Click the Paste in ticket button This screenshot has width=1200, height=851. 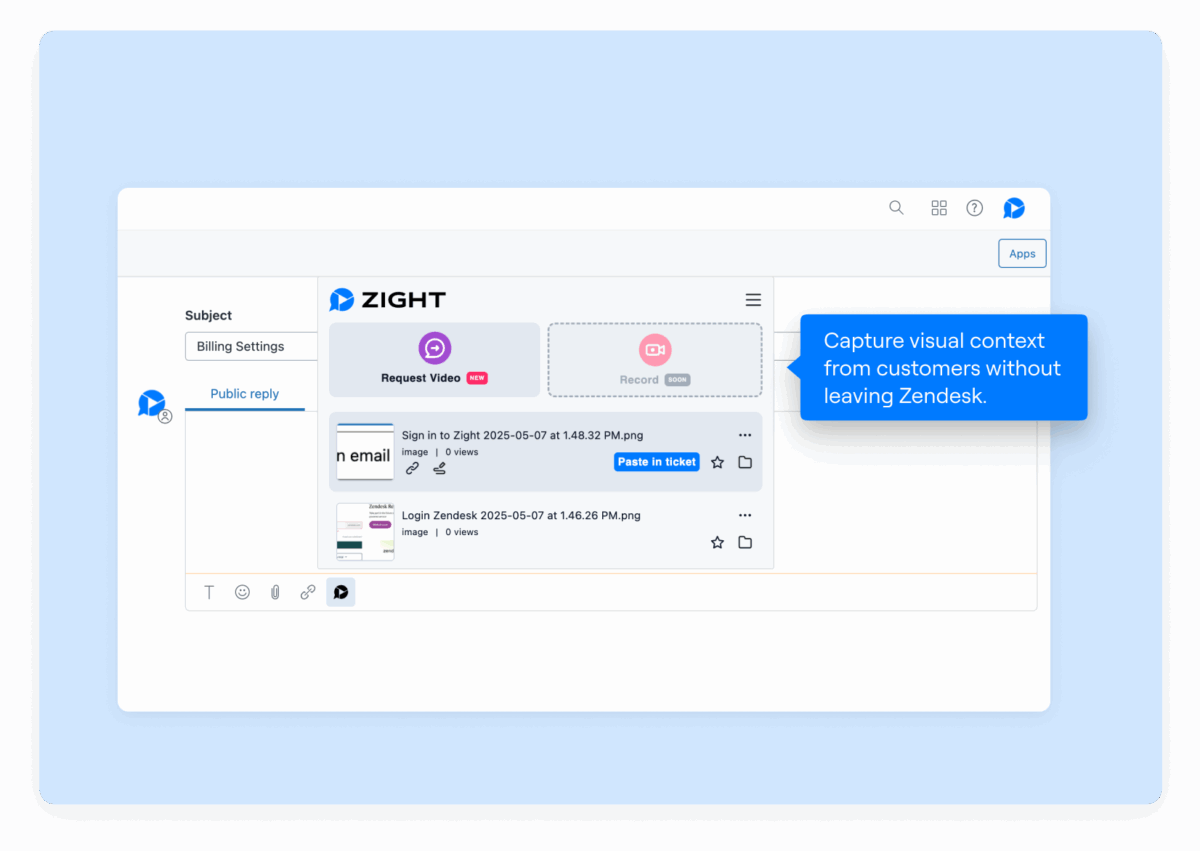click(x=656, y=462)
